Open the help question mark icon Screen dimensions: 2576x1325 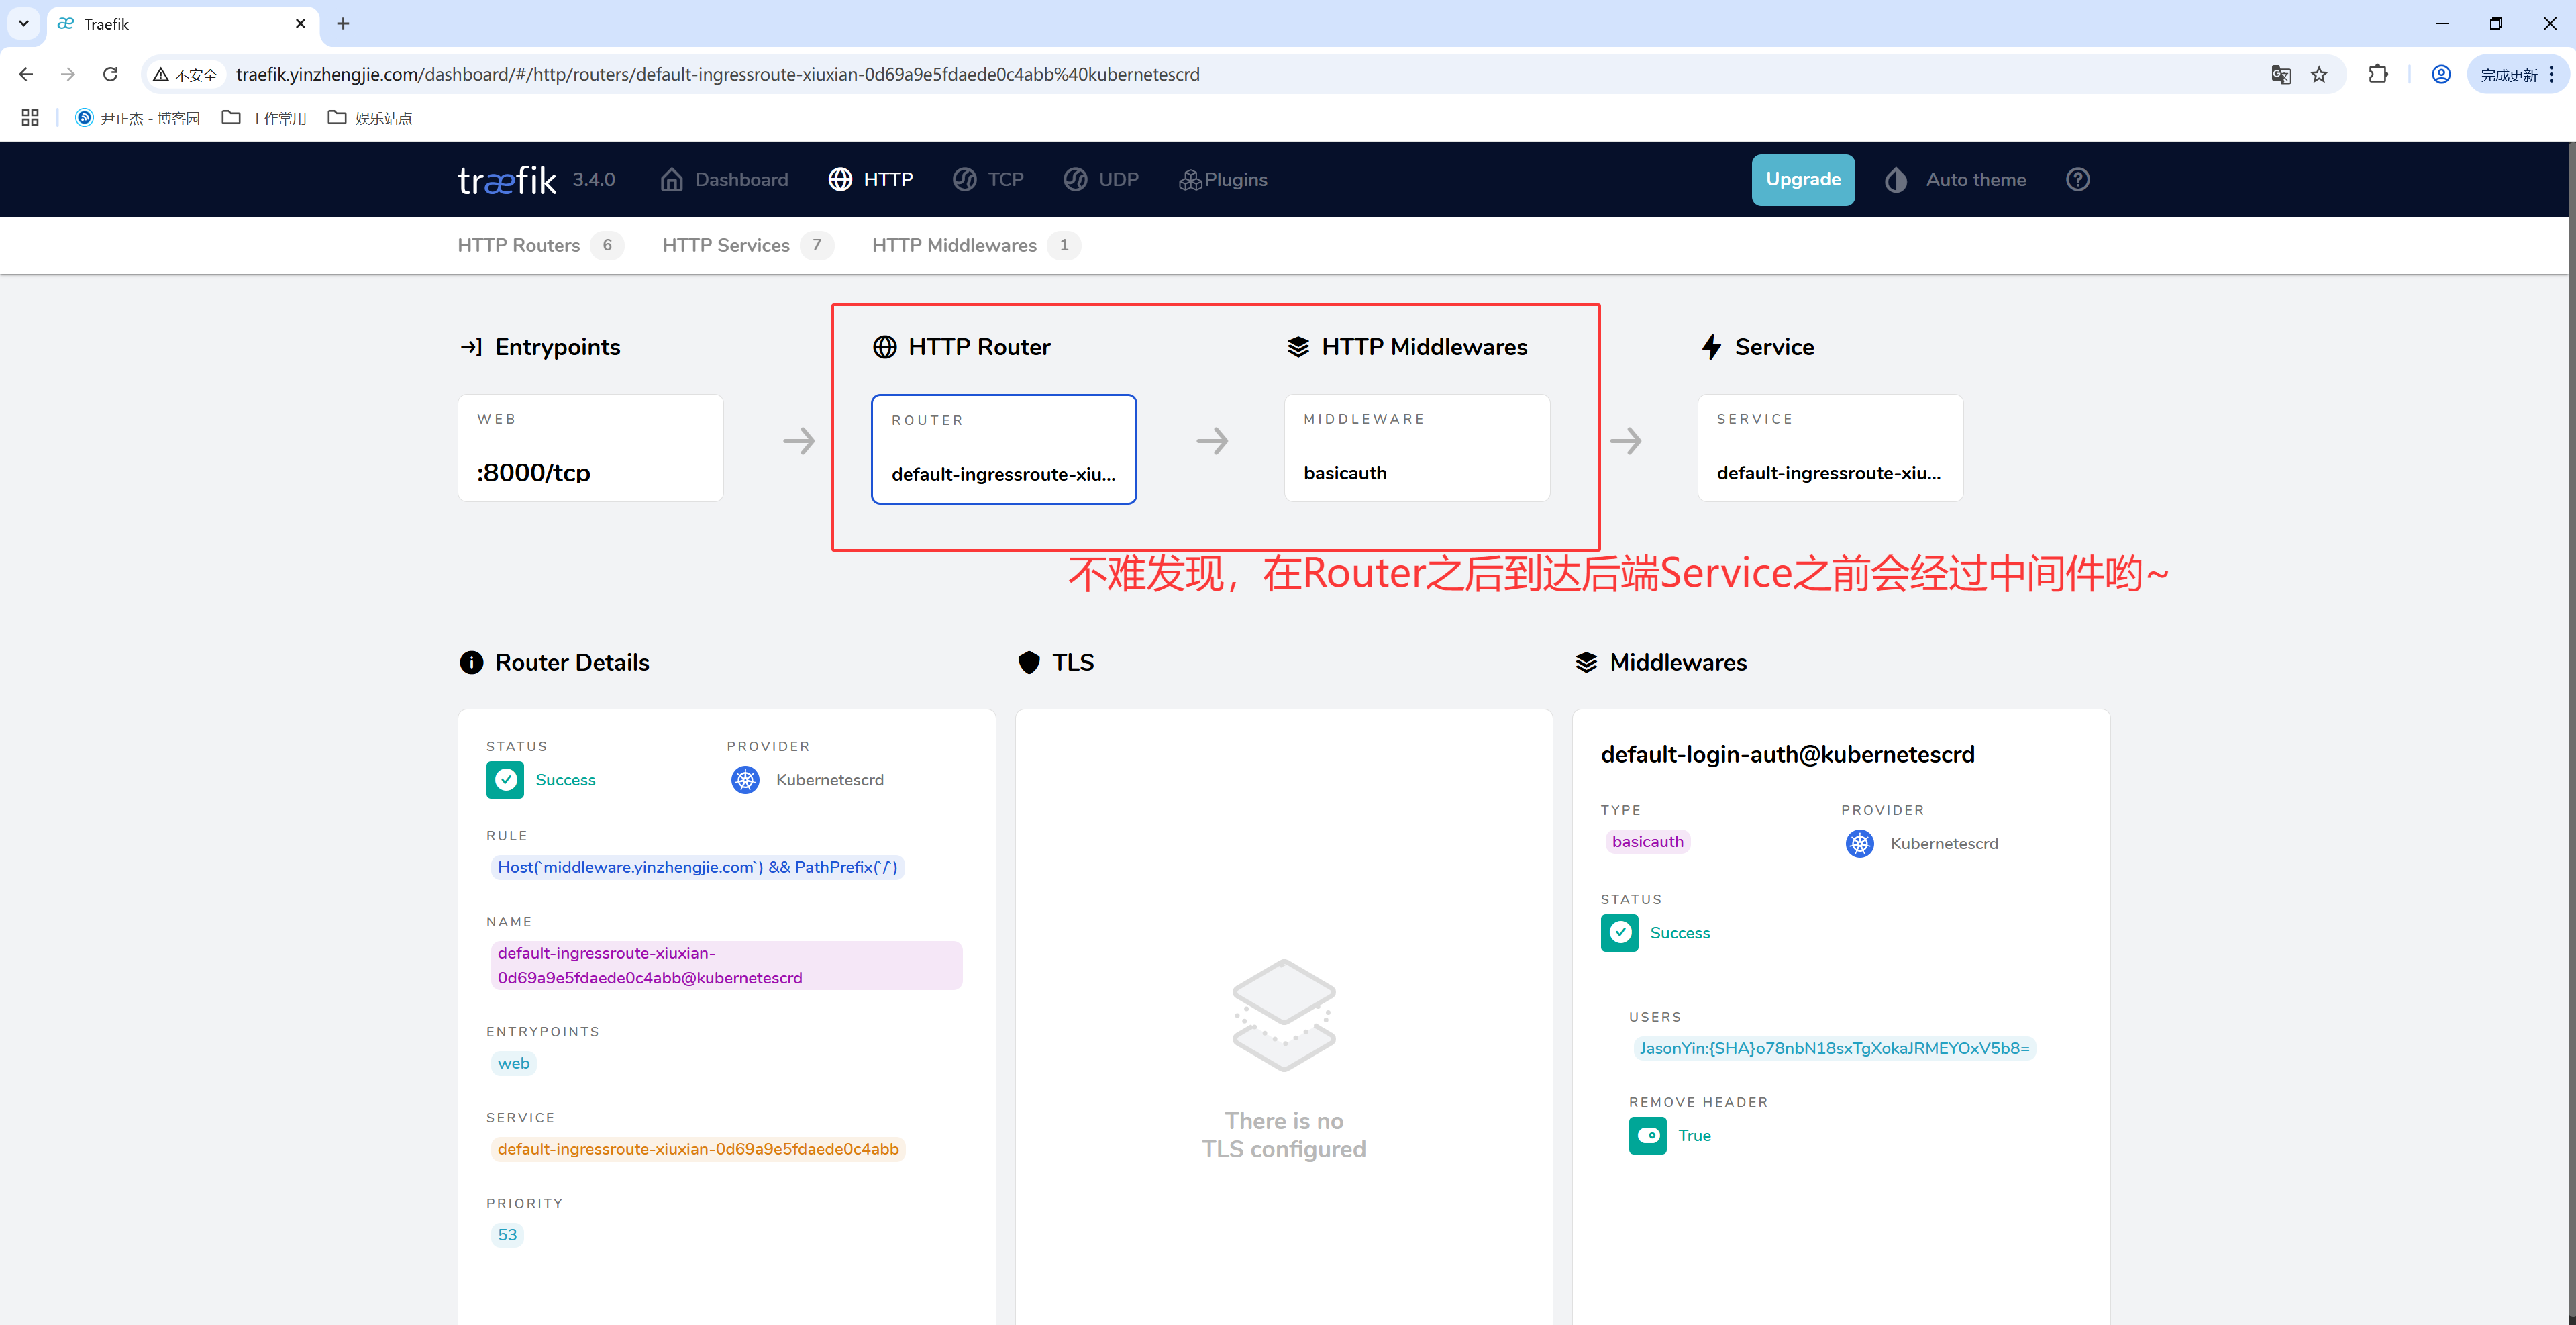coord(2077,180)
